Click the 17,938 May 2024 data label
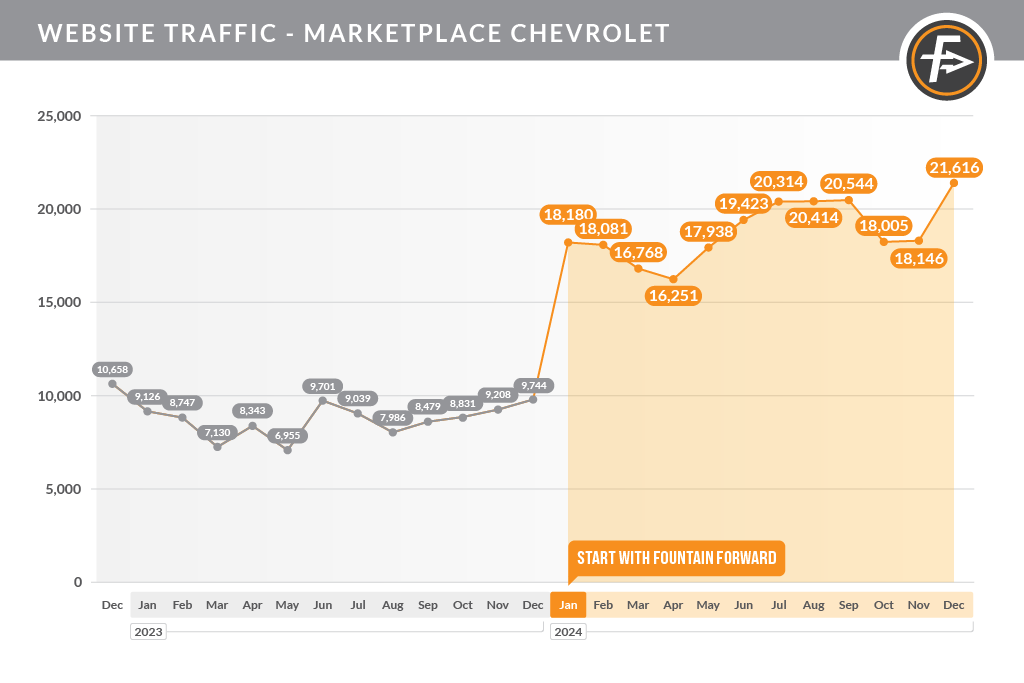This screenshot has height=683, width=1024. click(x=708, y=232)
